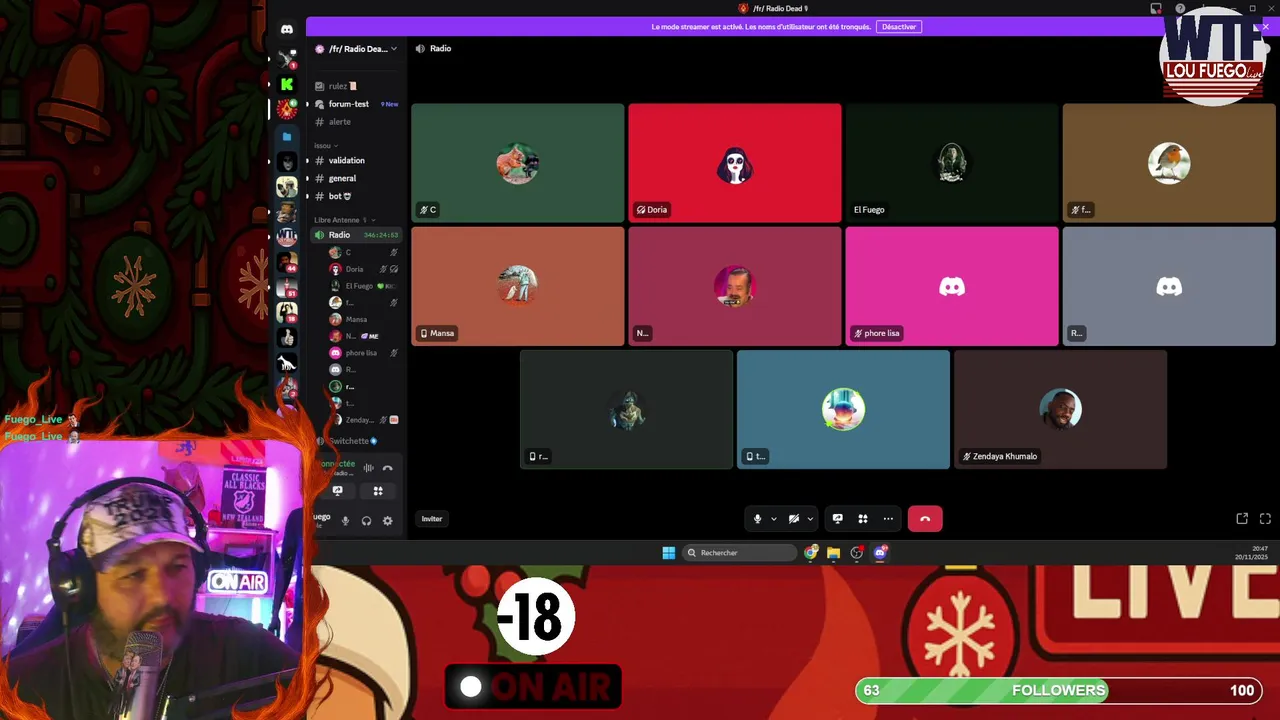Select Zenday... in the voice member list
The image size is (1280, 720).
pyautogui.click(x=364, y=420)
